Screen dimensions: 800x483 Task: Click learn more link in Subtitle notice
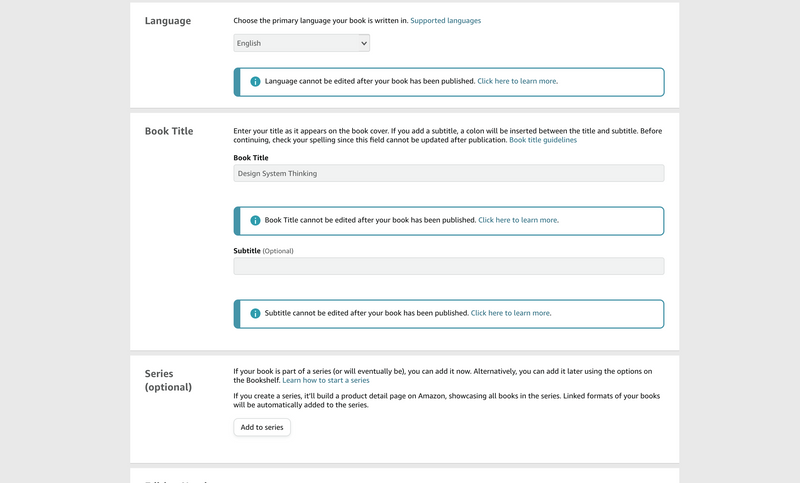(511, 313)
